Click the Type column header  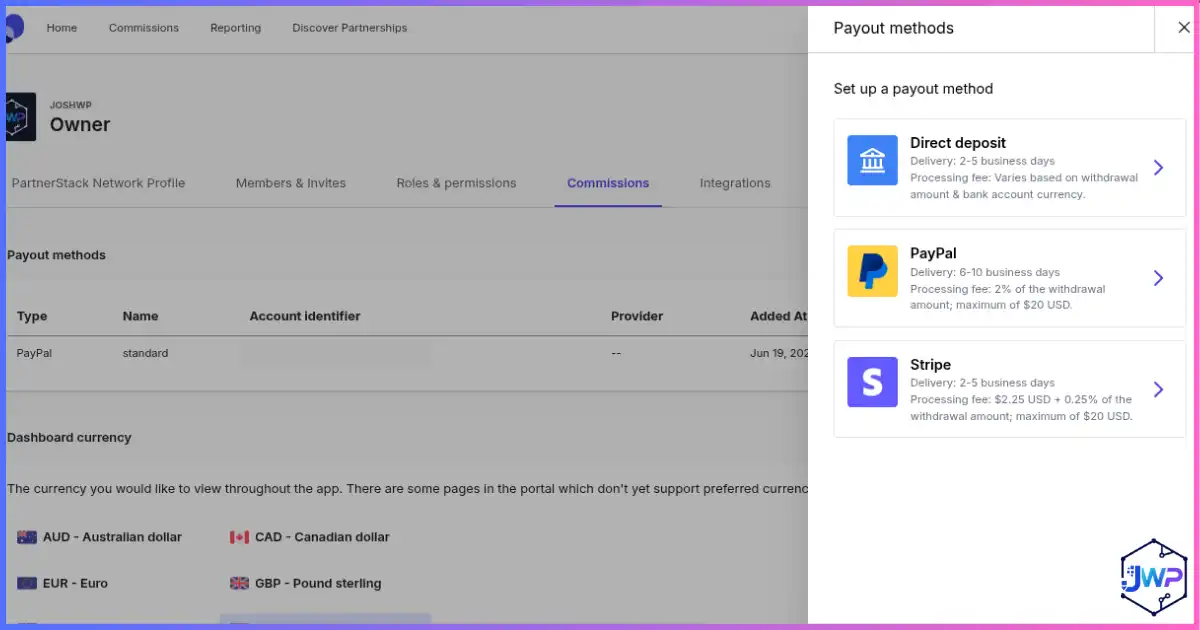coord(32,316)
